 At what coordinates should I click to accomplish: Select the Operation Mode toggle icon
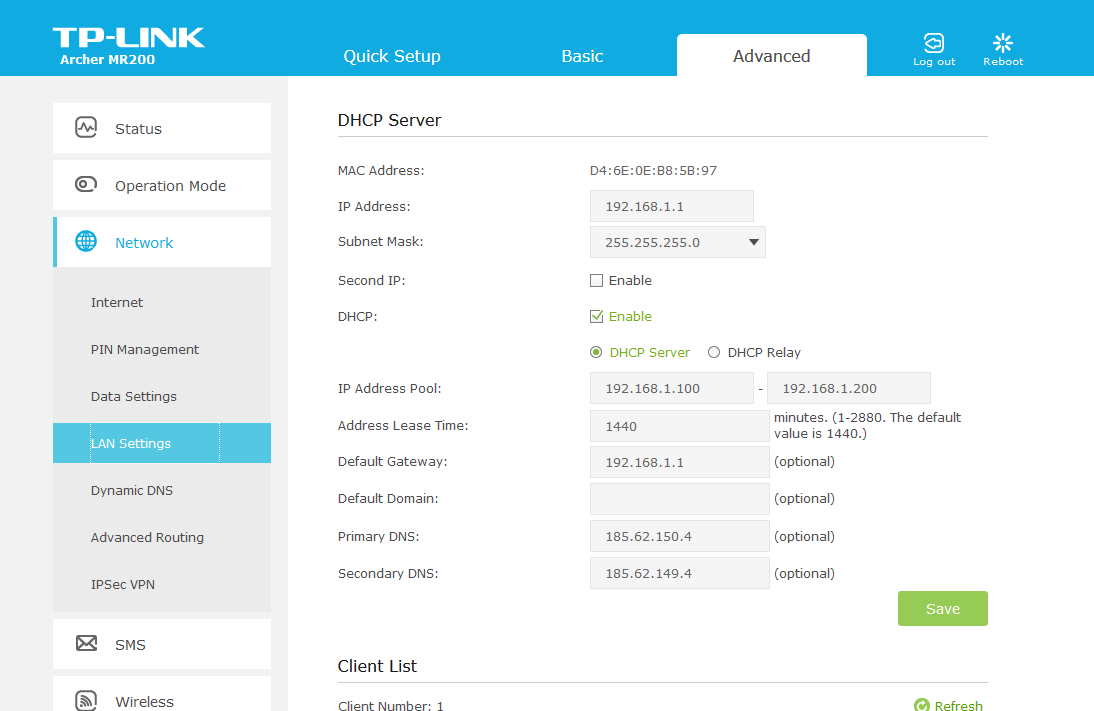coord(86,185)
